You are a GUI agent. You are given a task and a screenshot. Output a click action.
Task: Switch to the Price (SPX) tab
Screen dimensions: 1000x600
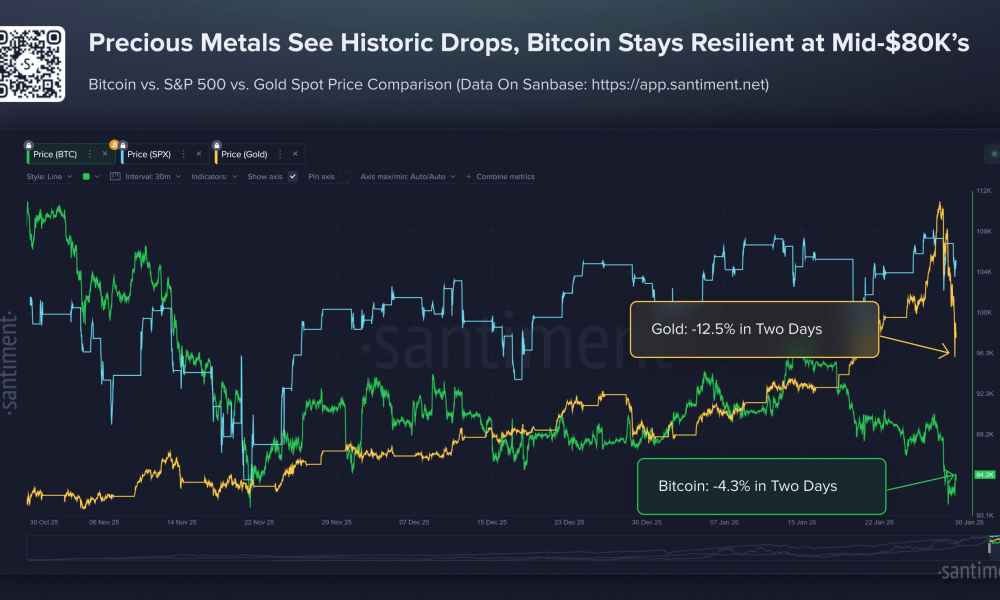point(150,153)
